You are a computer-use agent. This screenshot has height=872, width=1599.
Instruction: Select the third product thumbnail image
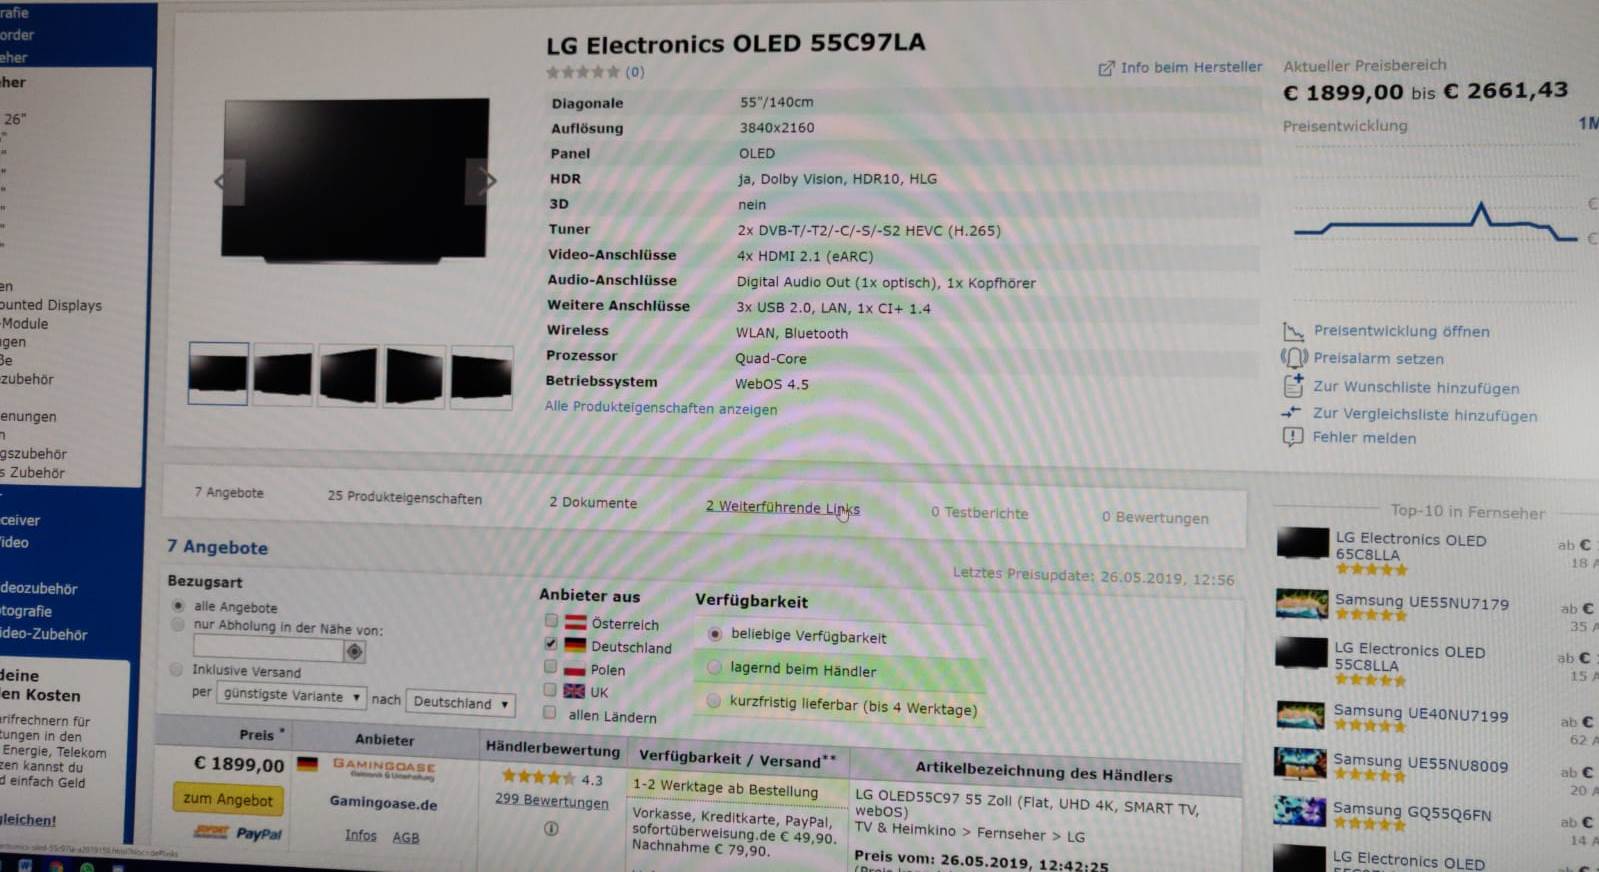[x=348, y=375]
